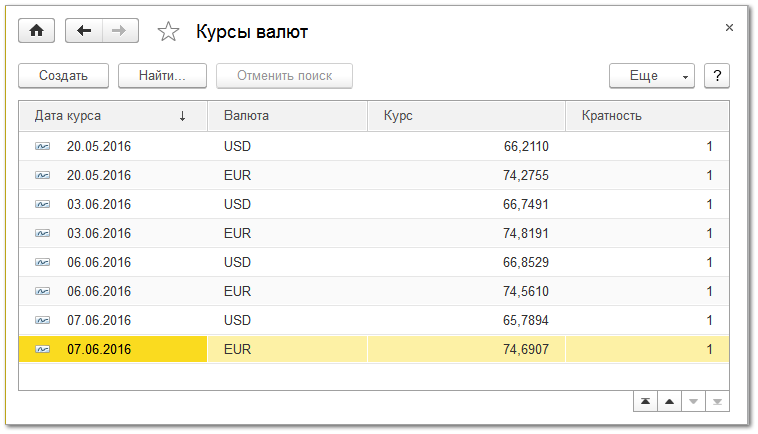Open search with the Найти... button
The image size is (758, 434).
[x=162, y=76]
